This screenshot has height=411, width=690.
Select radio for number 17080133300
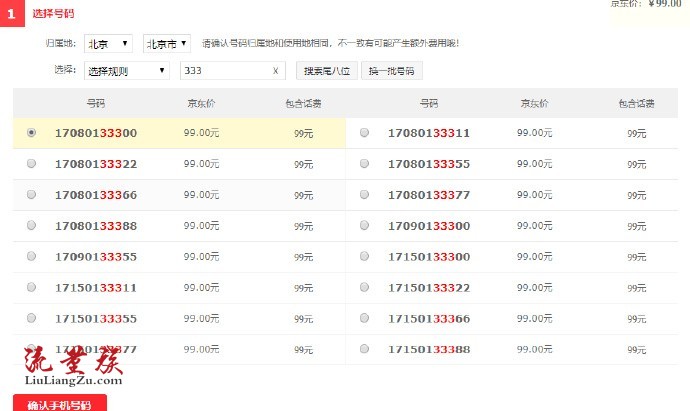31,132
